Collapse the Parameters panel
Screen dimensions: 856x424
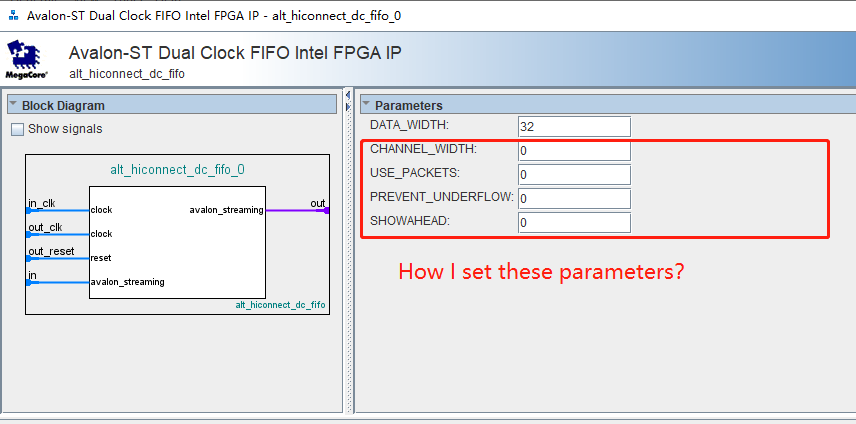pos(366,104)
